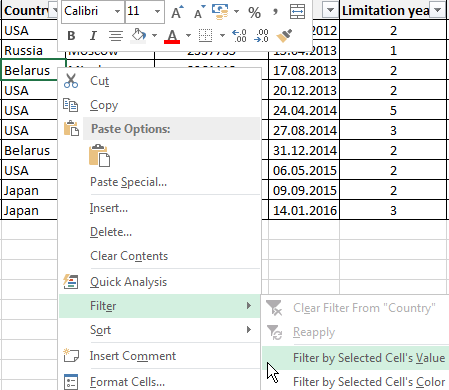Screen dimensions: 449x390
Task: Click the scissors Cut icon
Action: click(71, 81)
